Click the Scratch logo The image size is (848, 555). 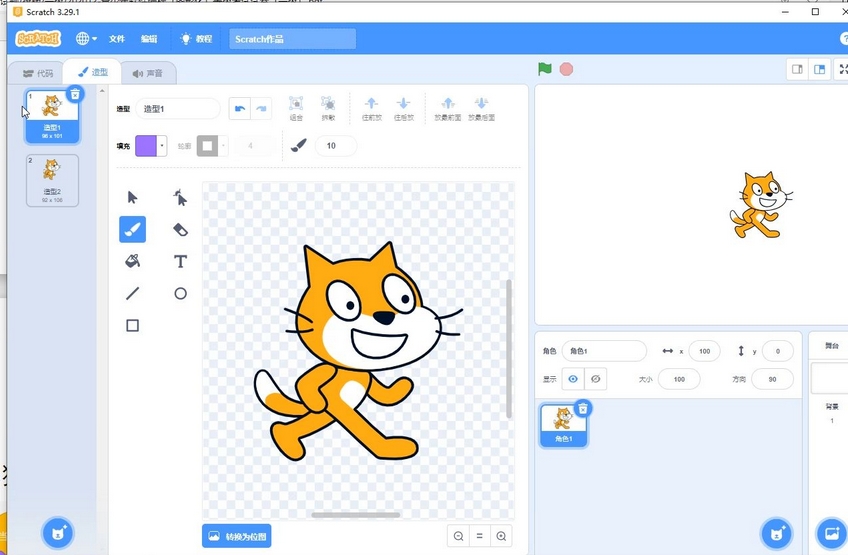(x=38, y=38)
